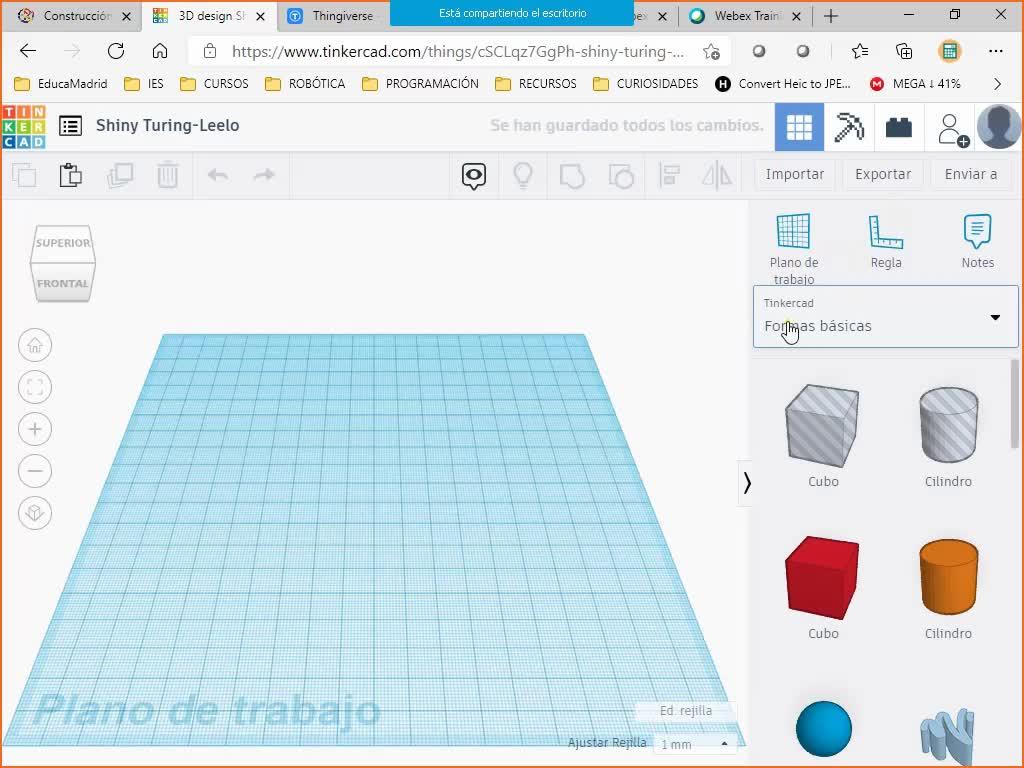Click the Shiny Turing-Leelo design name
Viewport: 1024px width, 768px height.
(167, 125)
